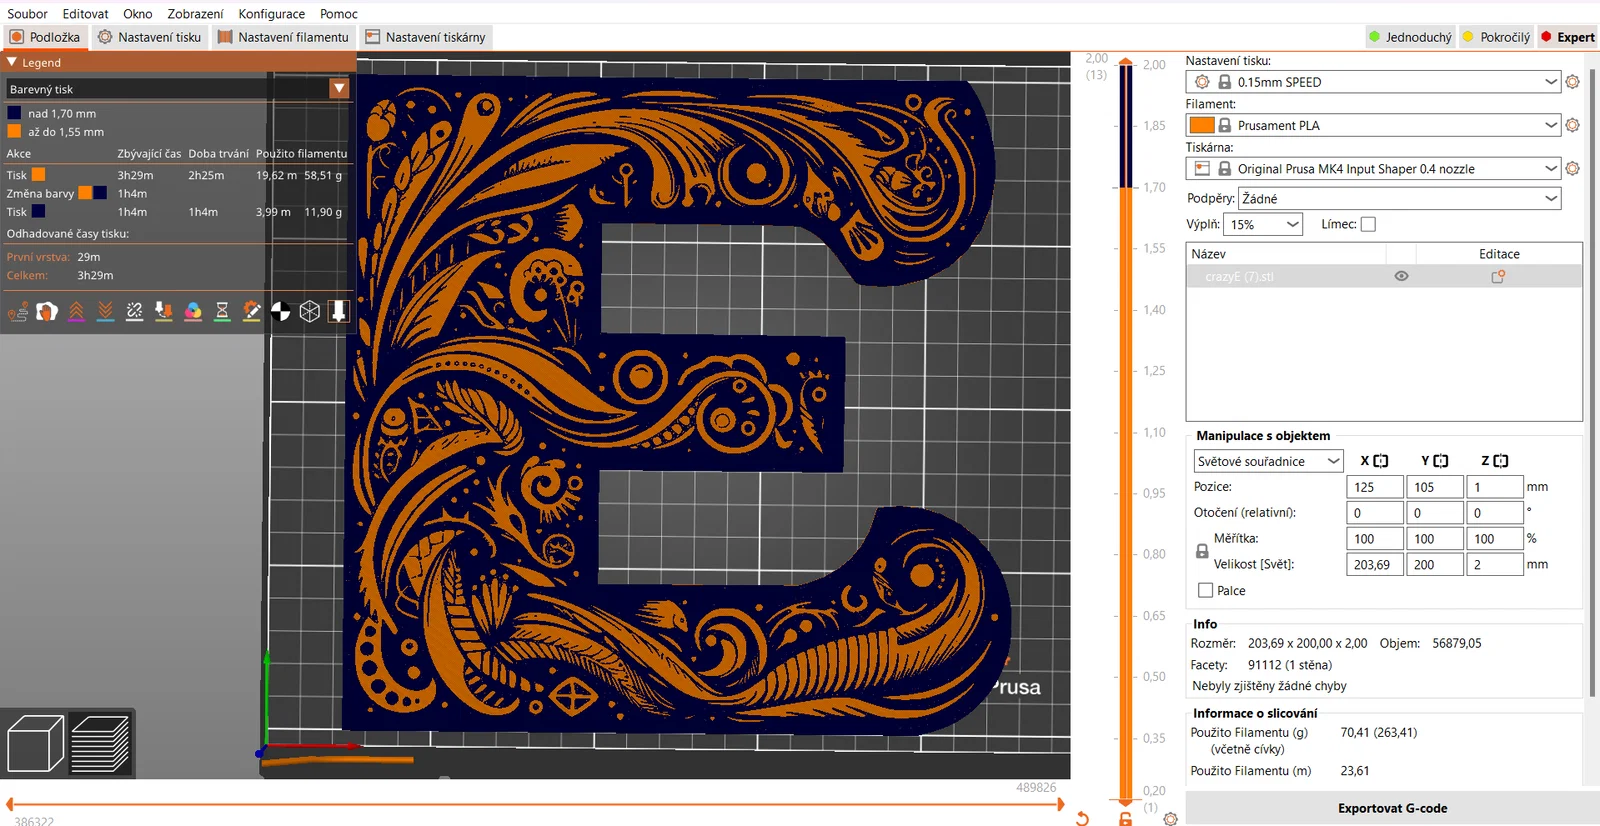Click orange Prusament PLA filament color swatch
Image resolution: width=1600 pixels, height=826 pixels.
(1202, 125)
